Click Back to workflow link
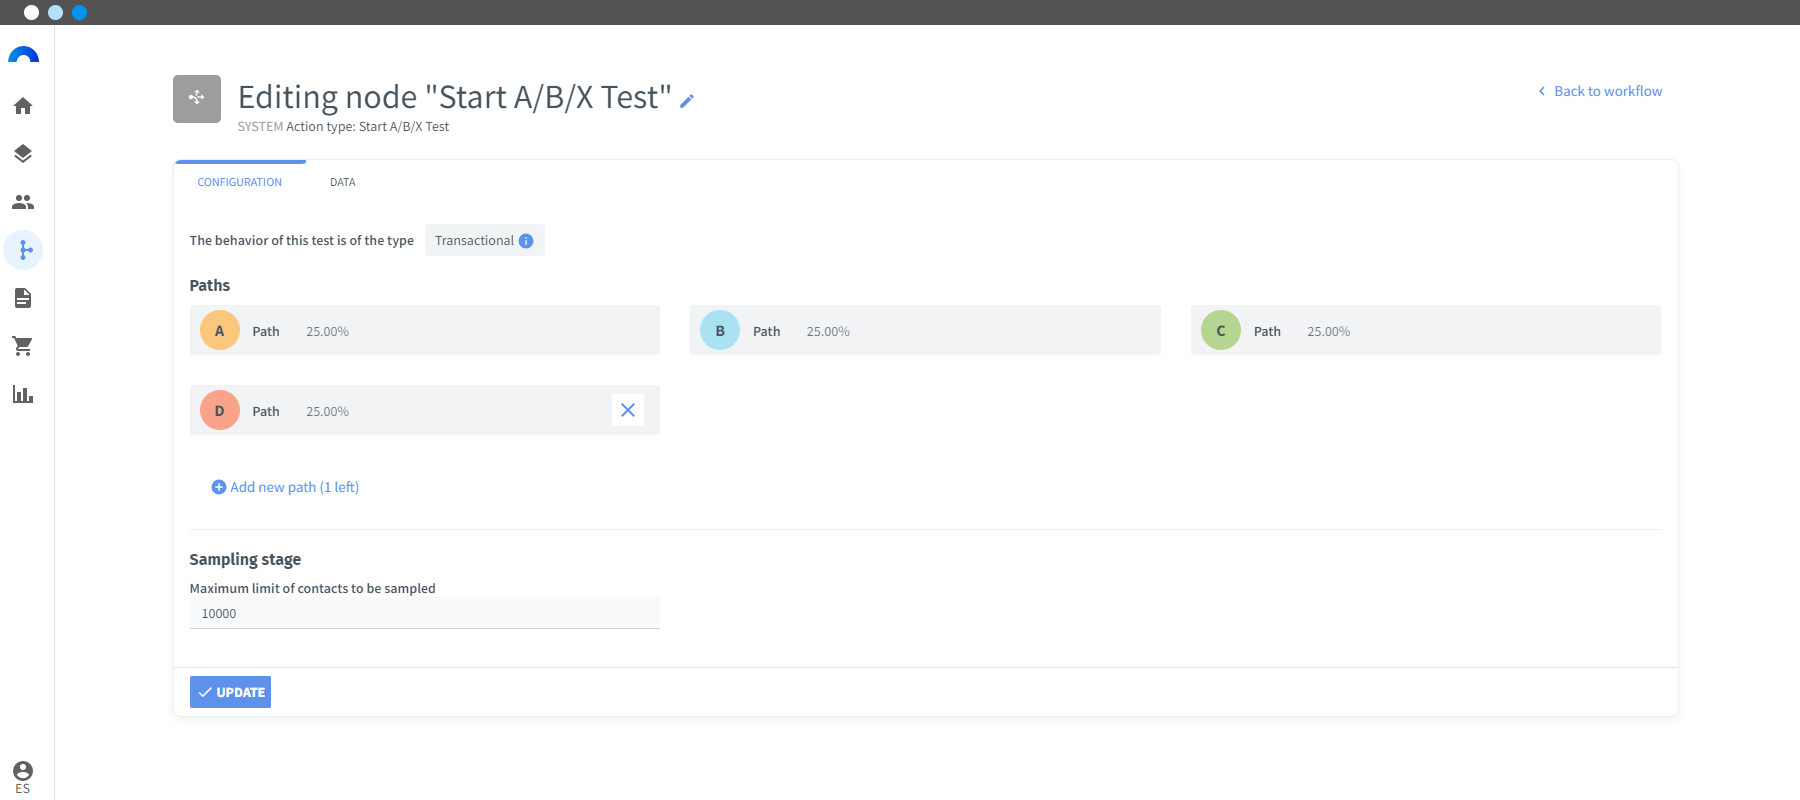1800x800 pixels. [1600, 91]
